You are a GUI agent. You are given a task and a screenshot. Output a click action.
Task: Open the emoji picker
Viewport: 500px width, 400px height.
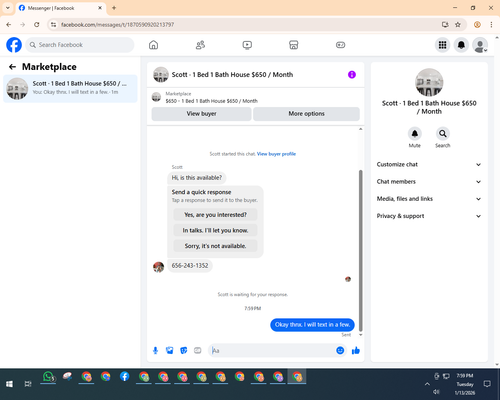[x=340, y=350]
